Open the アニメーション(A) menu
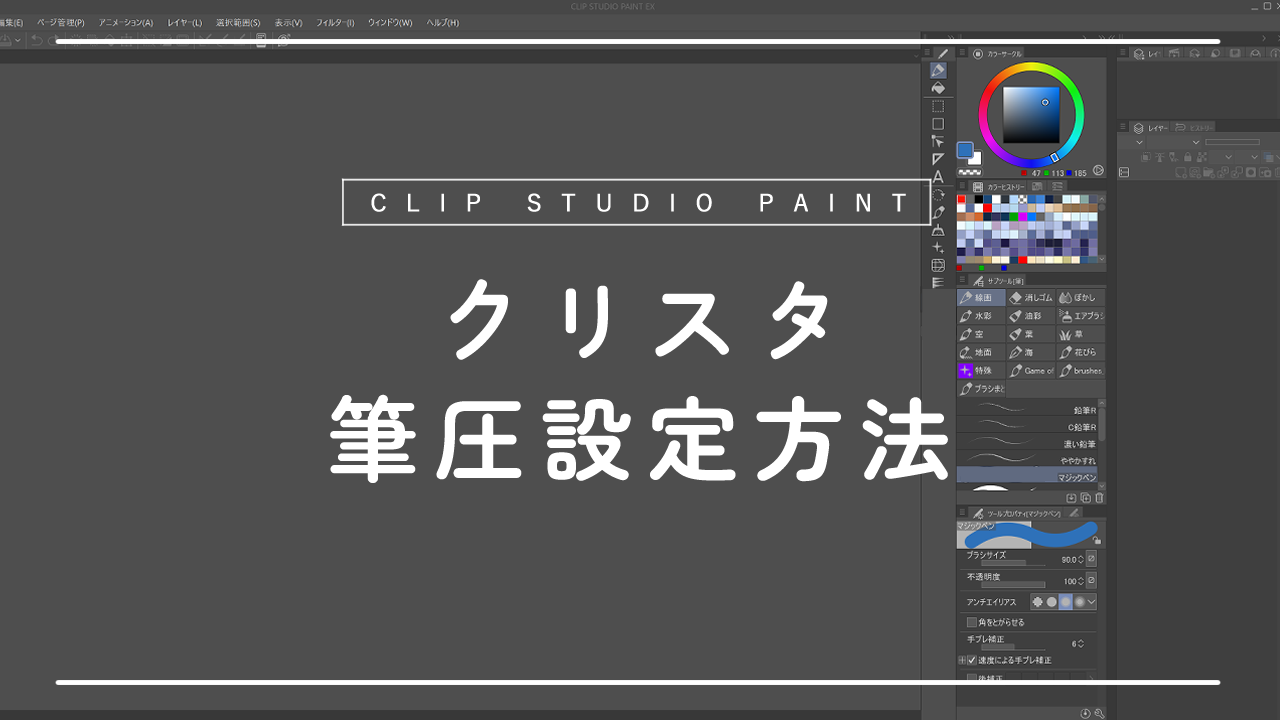The height and width of the screenshot is (720, 1280). tap(126, 22)
